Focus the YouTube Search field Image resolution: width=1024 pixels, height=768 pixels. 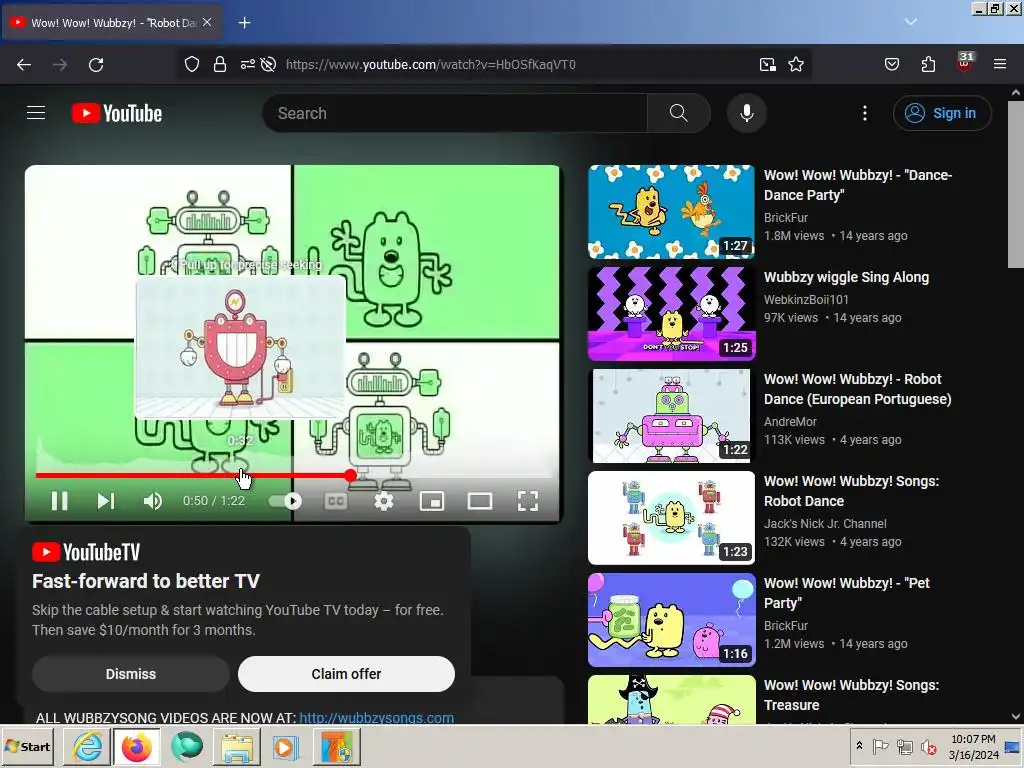coord(455,113)
